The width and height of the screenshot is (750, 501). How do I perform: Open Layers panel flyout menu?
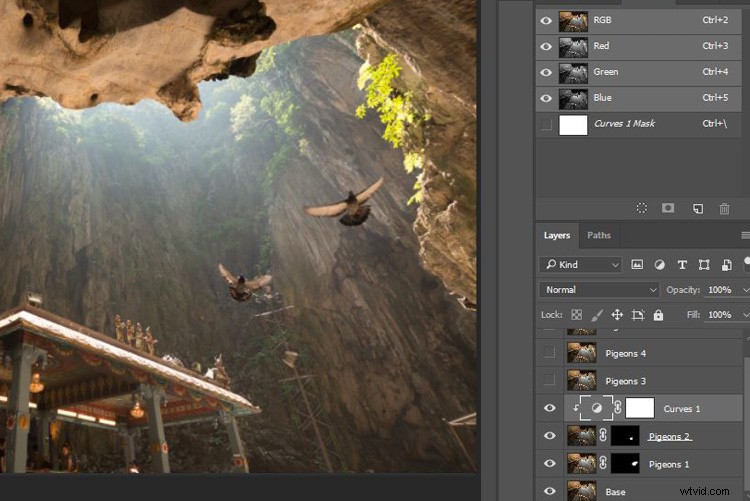[x=745, y=235]
